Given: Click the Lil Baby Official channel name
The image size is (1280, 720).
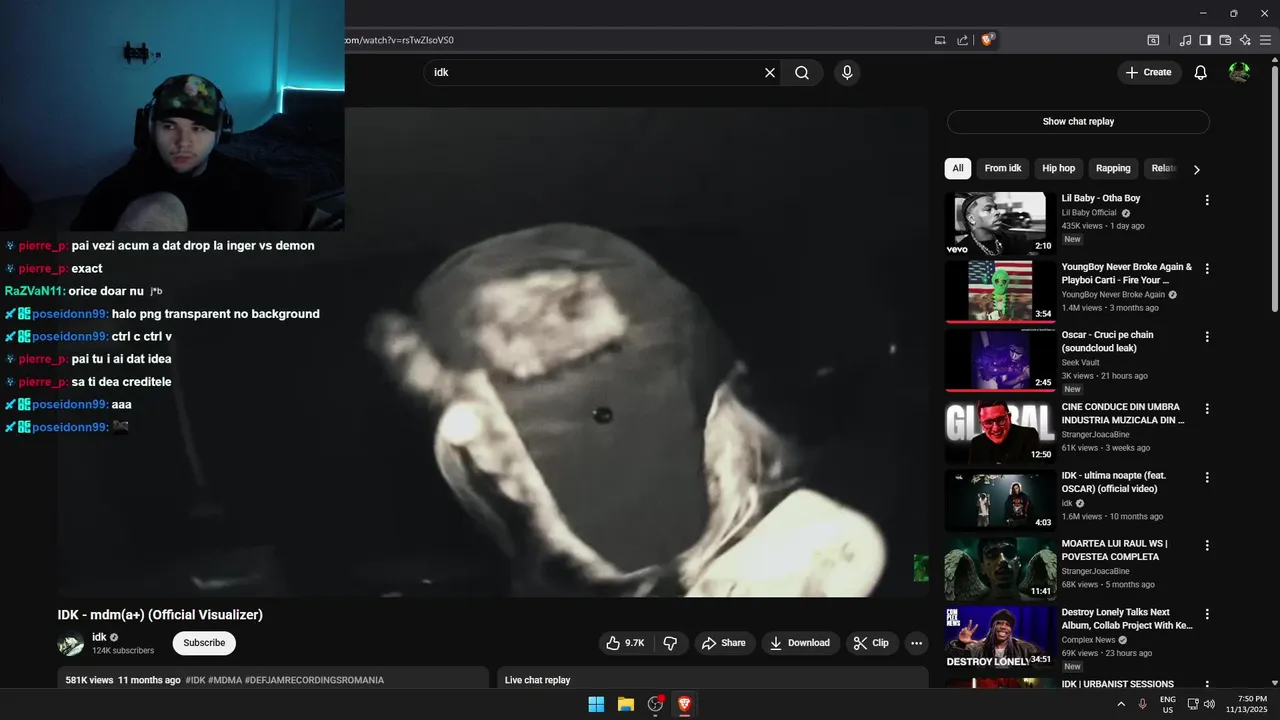Looking at the screenshot, I should 1089,213.
